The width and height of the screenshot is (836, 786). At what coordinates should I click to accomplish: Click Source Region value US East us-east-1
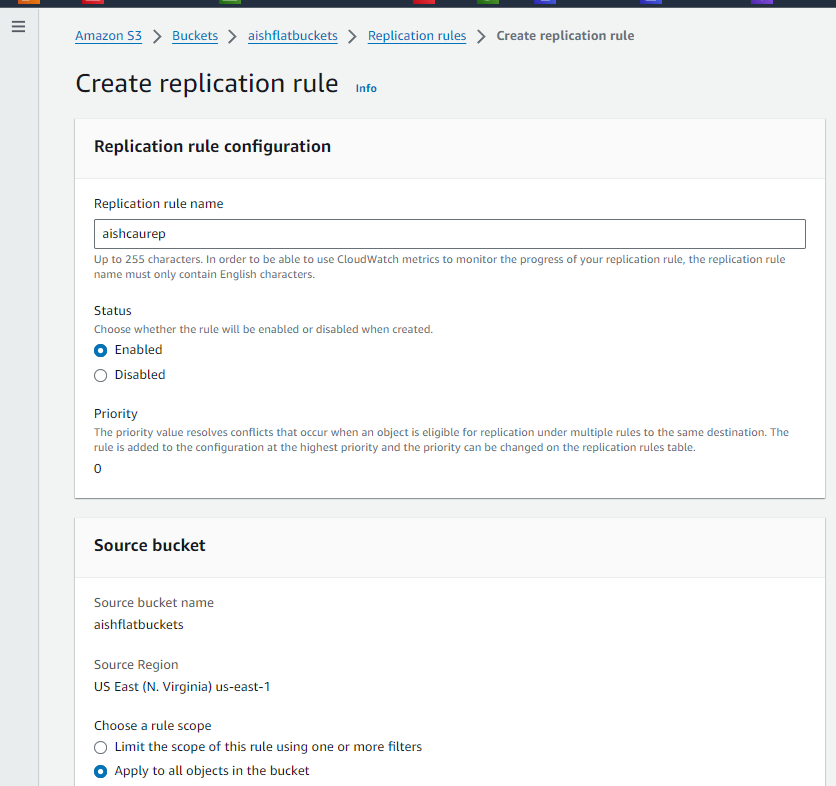click(x=182, y=686)
